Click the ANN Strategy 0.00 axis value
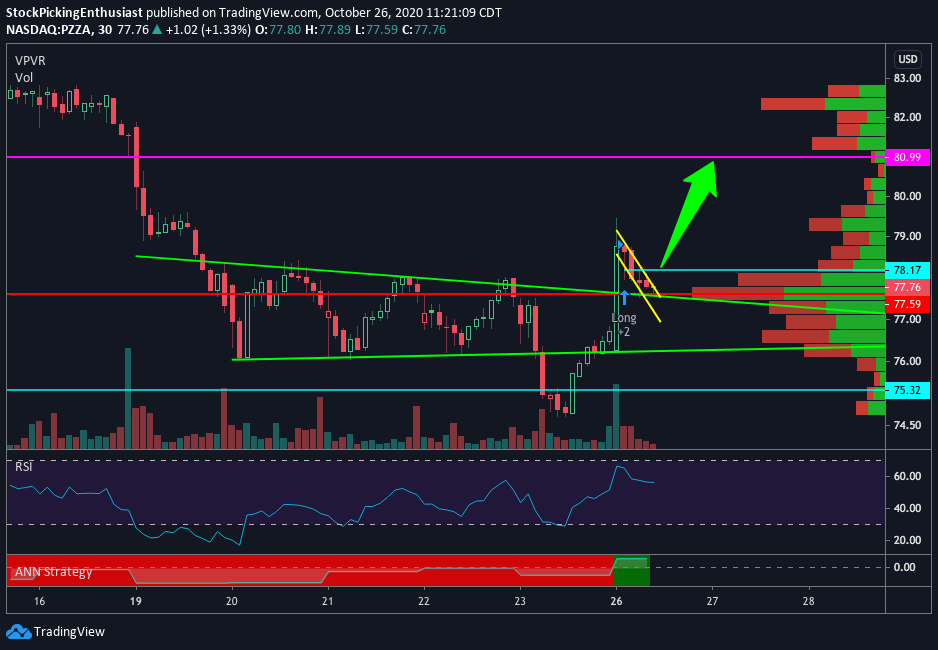The height and width of the screenshot is (650, 938). point(904,567)
